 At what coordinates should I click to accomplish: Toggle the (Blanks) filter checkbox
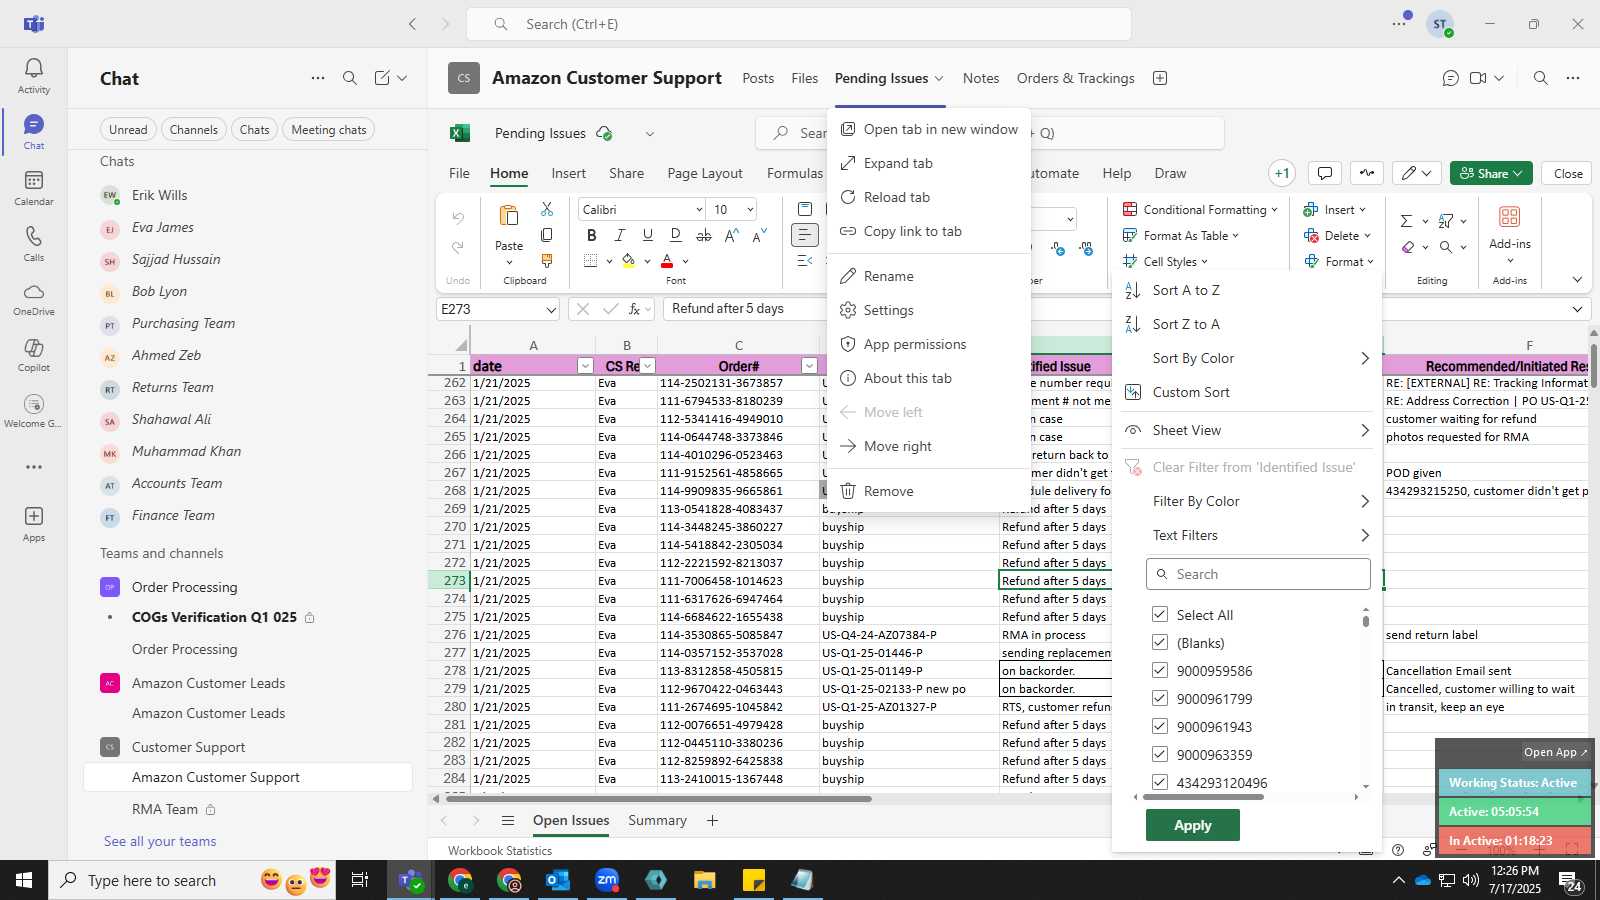1160,642
